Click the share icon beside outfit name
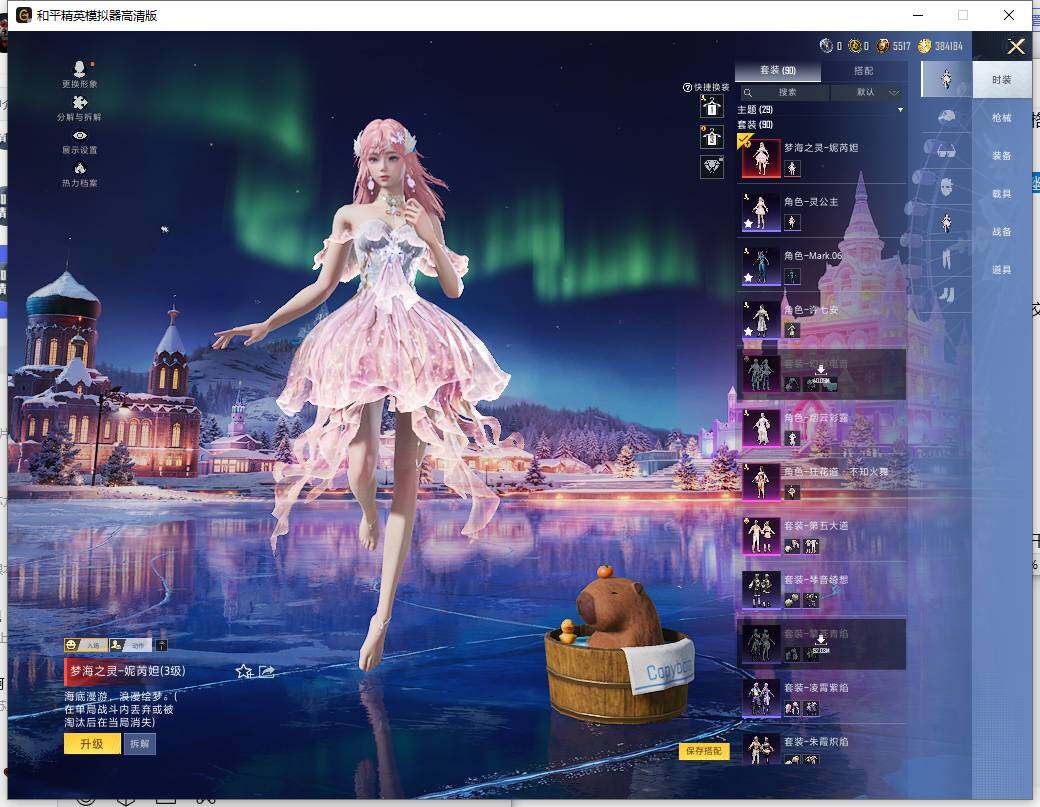 [x=266, y=671]
